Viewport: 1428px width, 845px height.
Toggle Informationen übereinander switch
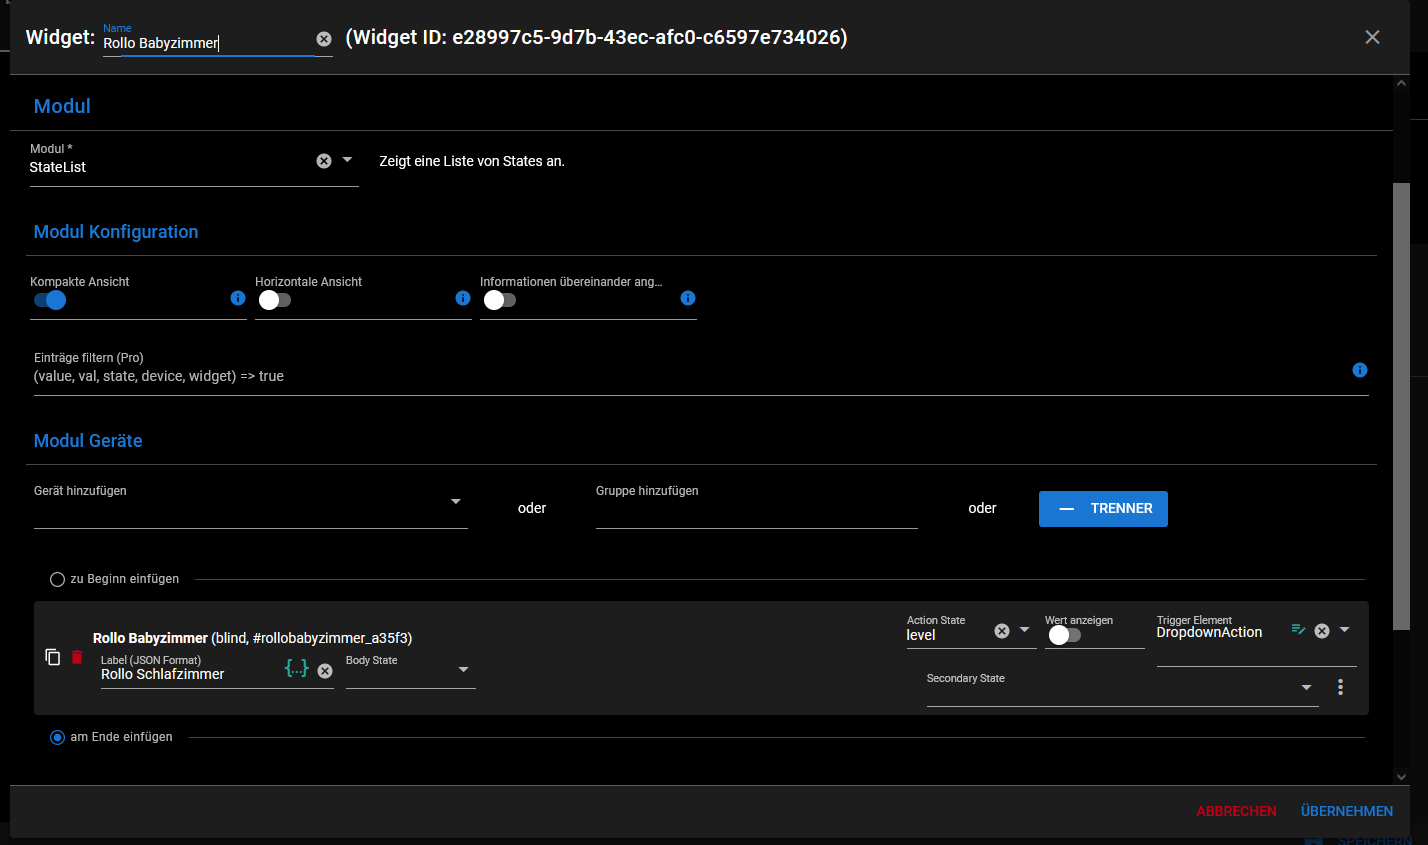tap(500, 300)
